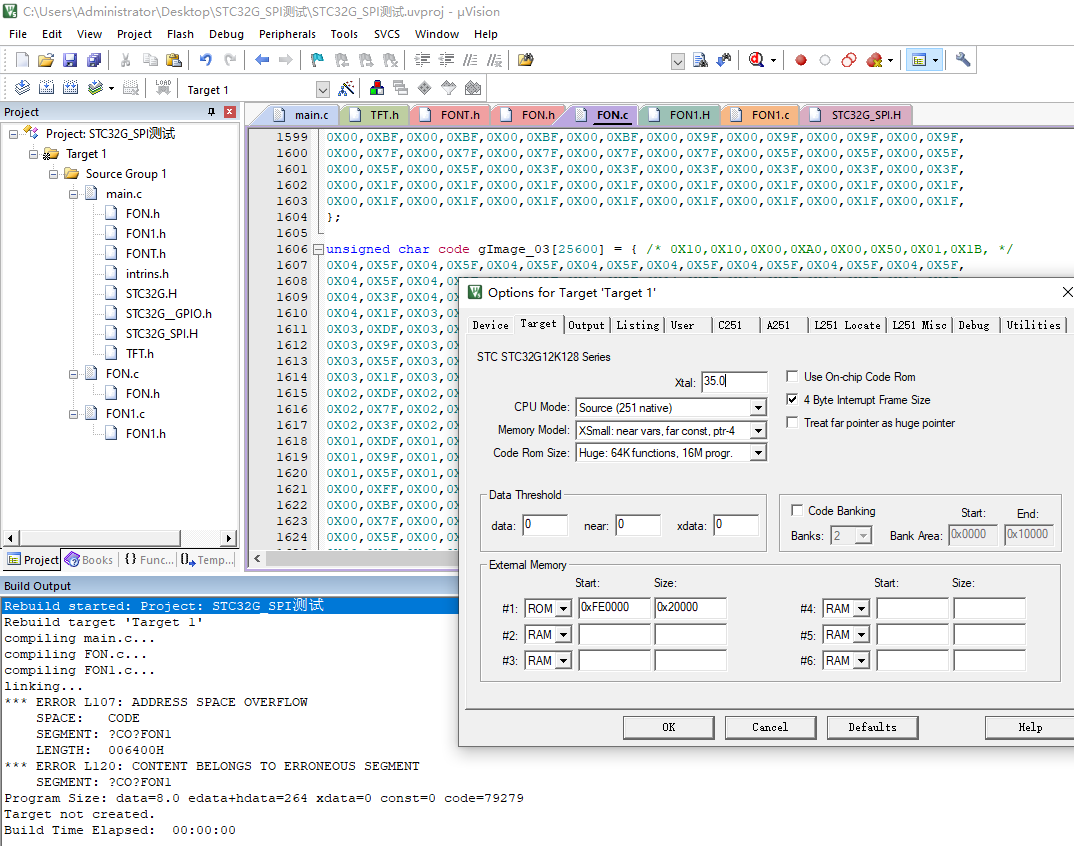The width and height of the screenshot is (1074, 846).
Task: Collapse the main.c tree node
Action: [x=73, y=194]
